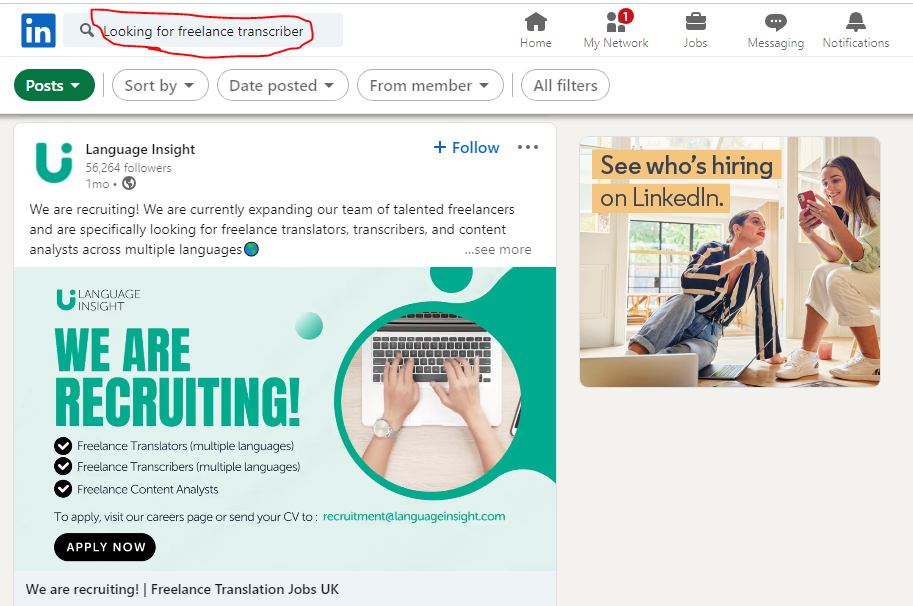Open the From member dropdown
The width and height of the screenshot is (913, 606).
430,86
